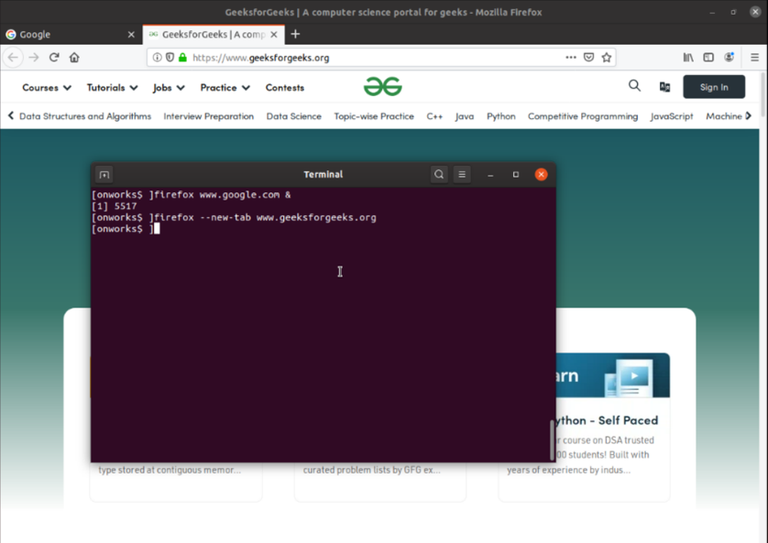
Task: Close the GeeksforGeeks tab
Action: tap(274, 34)
